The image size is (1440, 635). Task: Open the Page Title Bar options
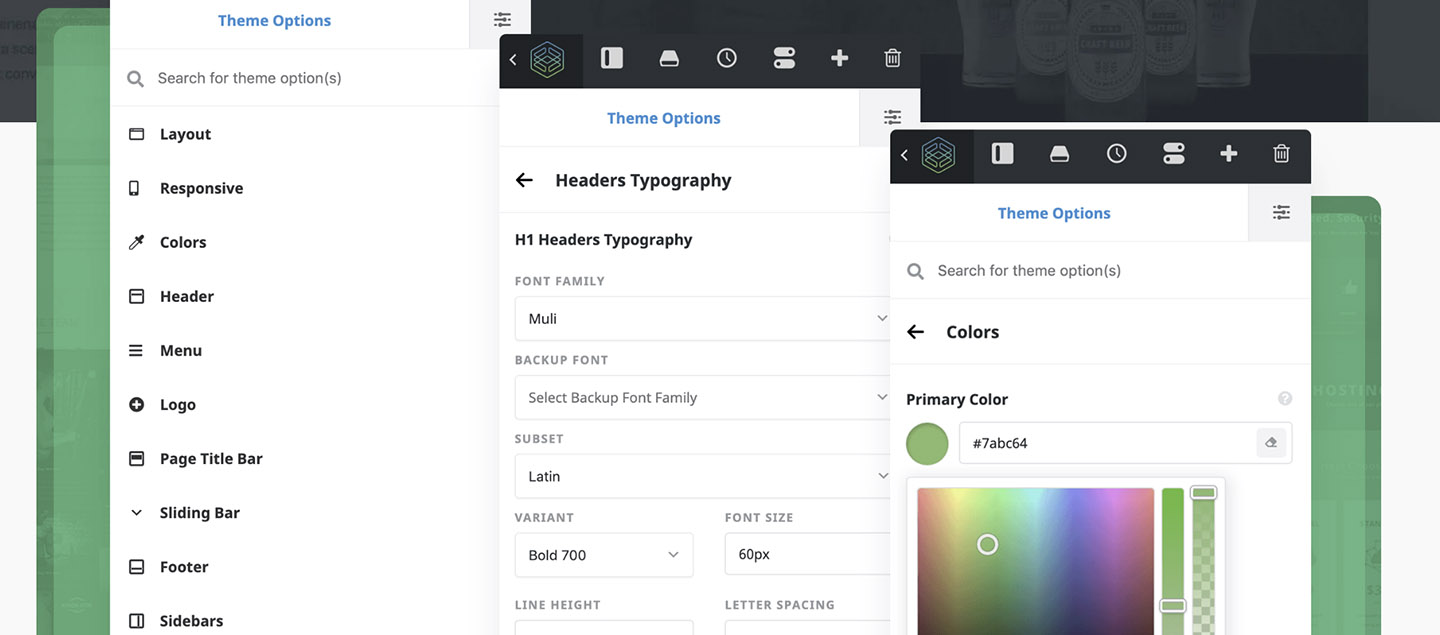(x=210, y=459)
